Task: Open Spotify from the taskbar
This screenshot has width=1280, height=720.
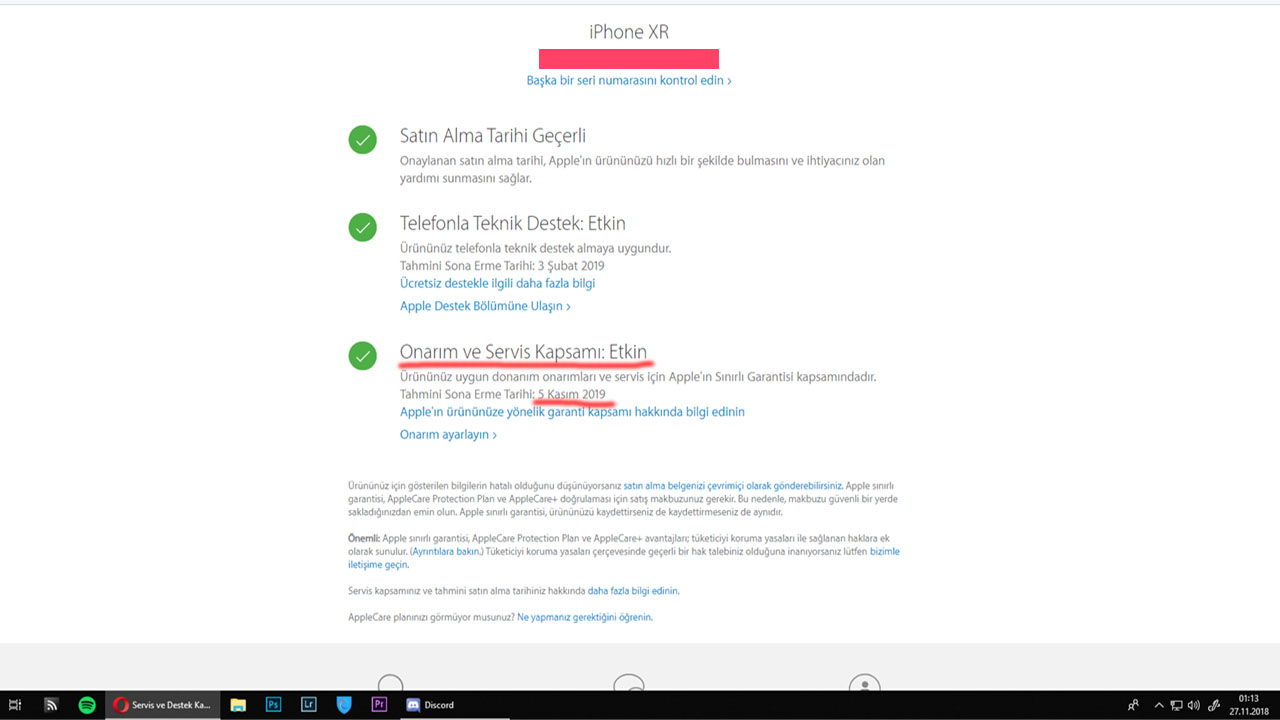Action: tap(87, 705)
